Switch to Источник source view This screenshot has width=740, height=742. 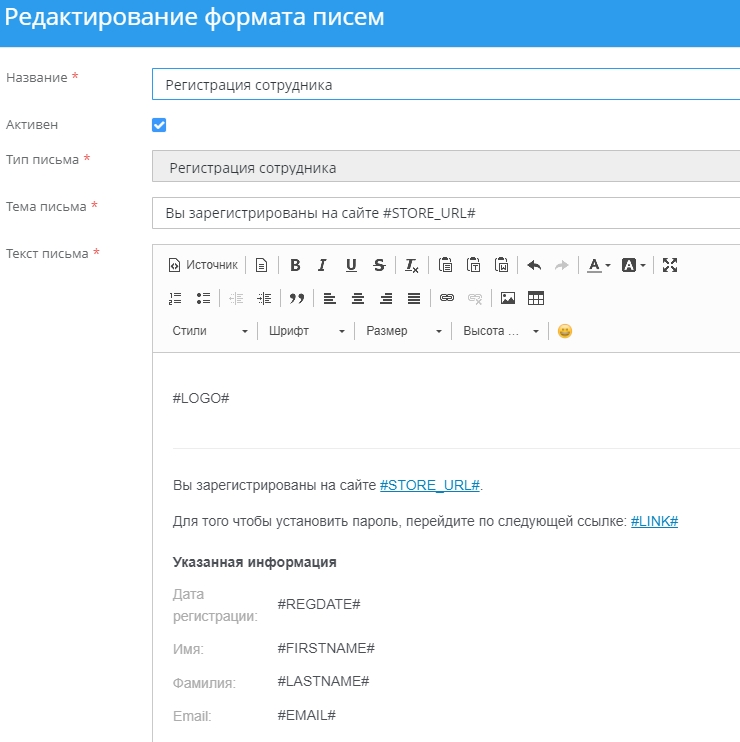tap(204, 265)
